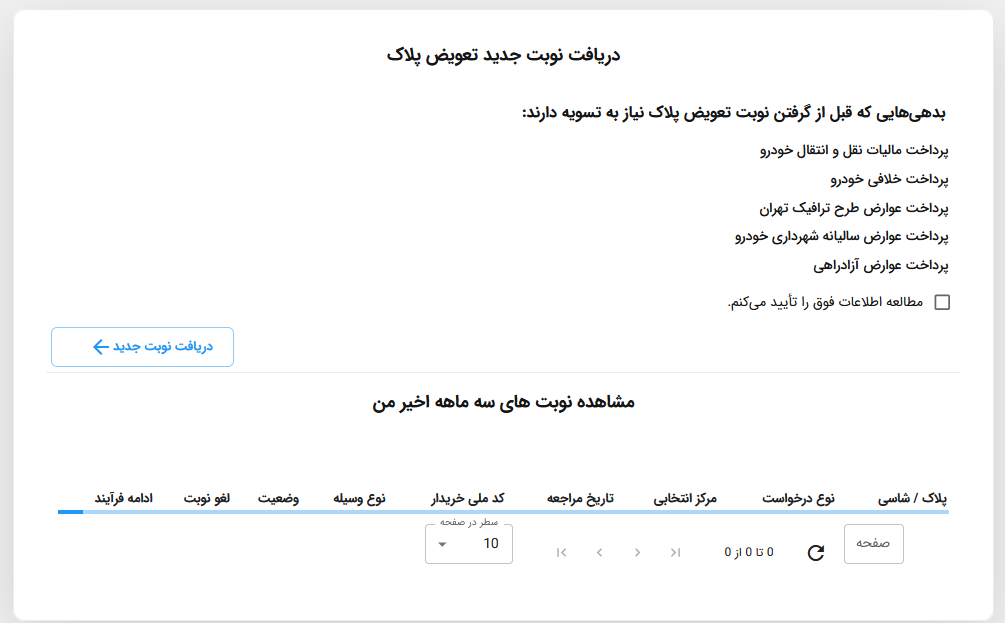
Task: Tick the checkbox confirming the information was read
Action: click(941, 303)
